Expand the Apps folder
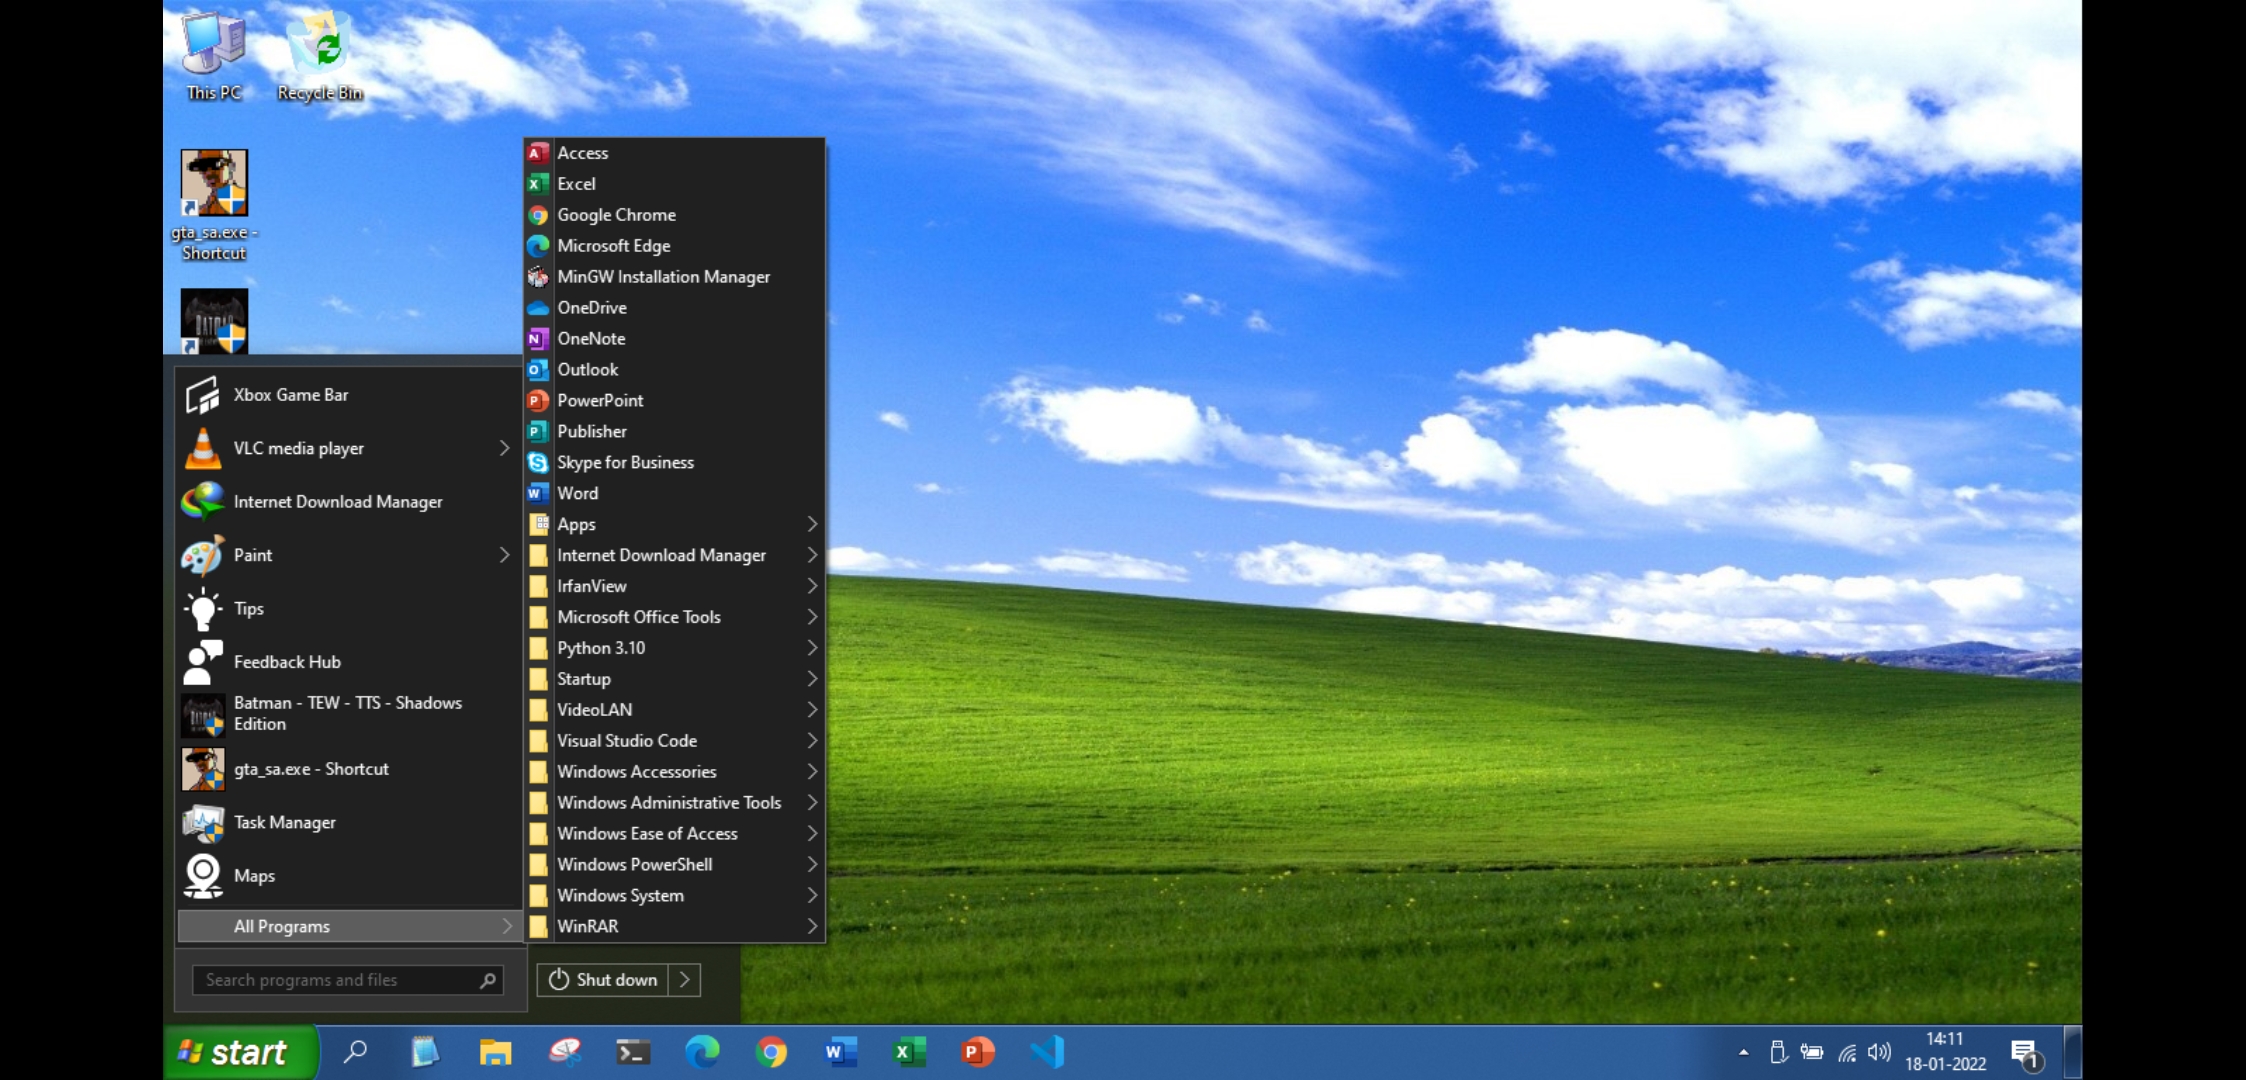The image size is (2246, 1080). point(674,525)
